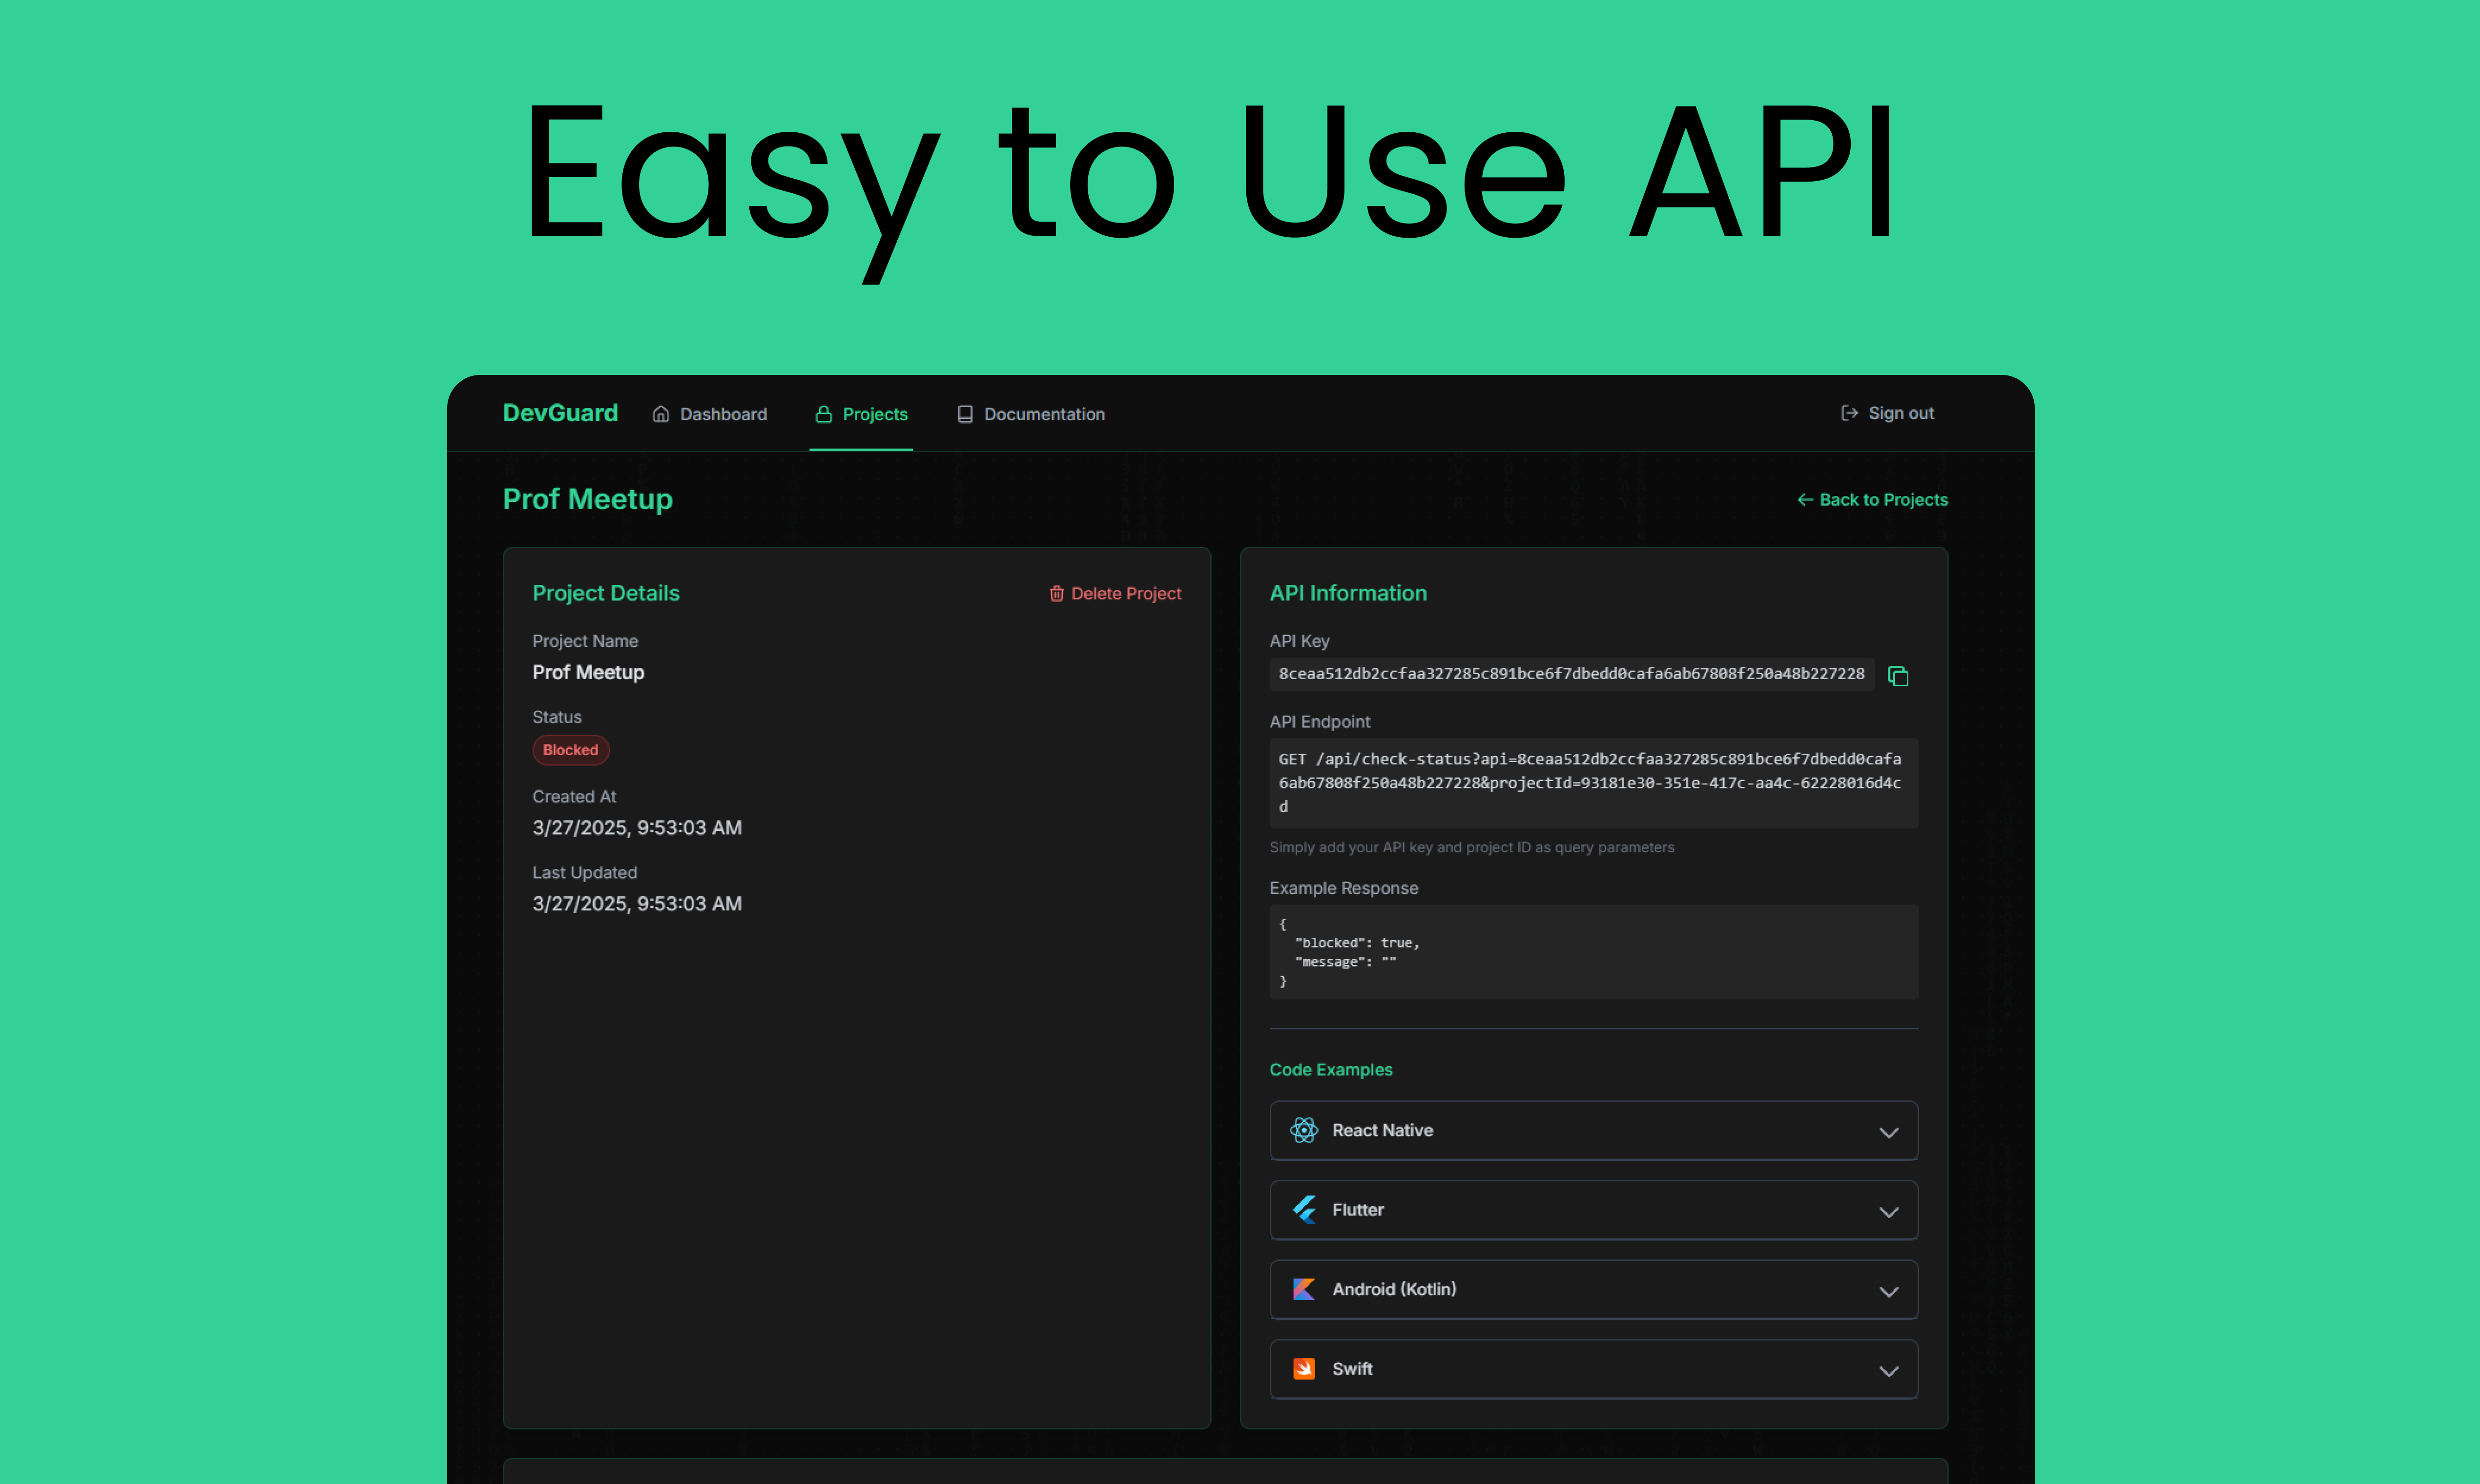Click the Flutter chevron arrow
2480x1484 pixels.
(x=1889, y=1212)
